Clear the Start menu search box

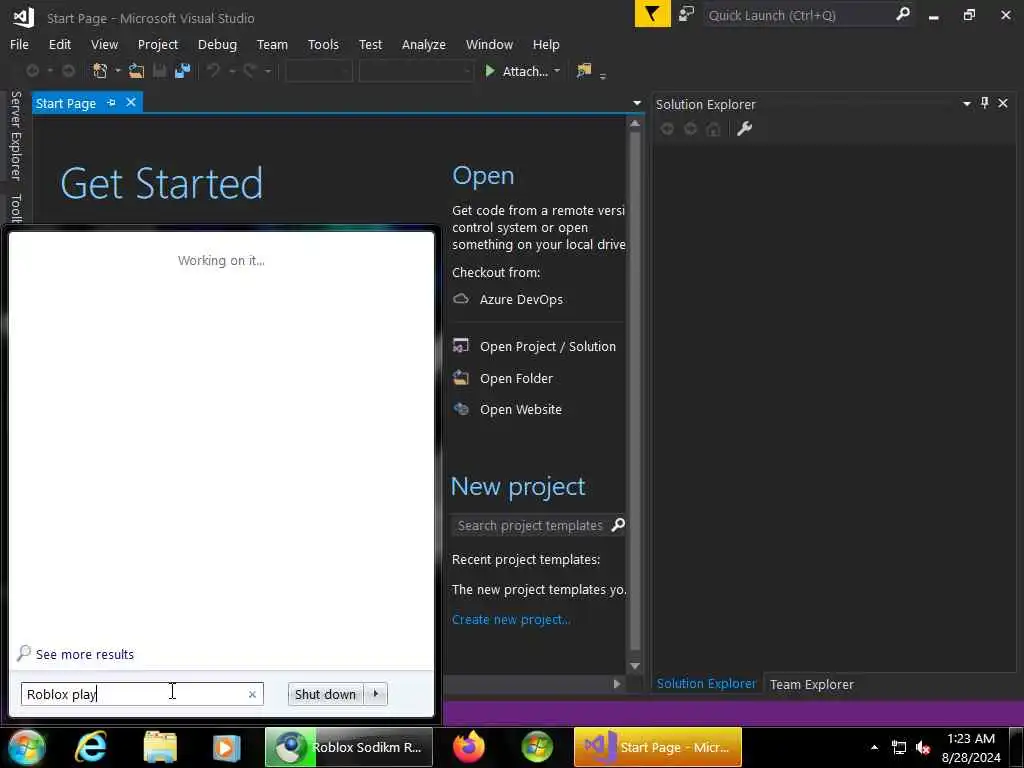coord(252,694)
